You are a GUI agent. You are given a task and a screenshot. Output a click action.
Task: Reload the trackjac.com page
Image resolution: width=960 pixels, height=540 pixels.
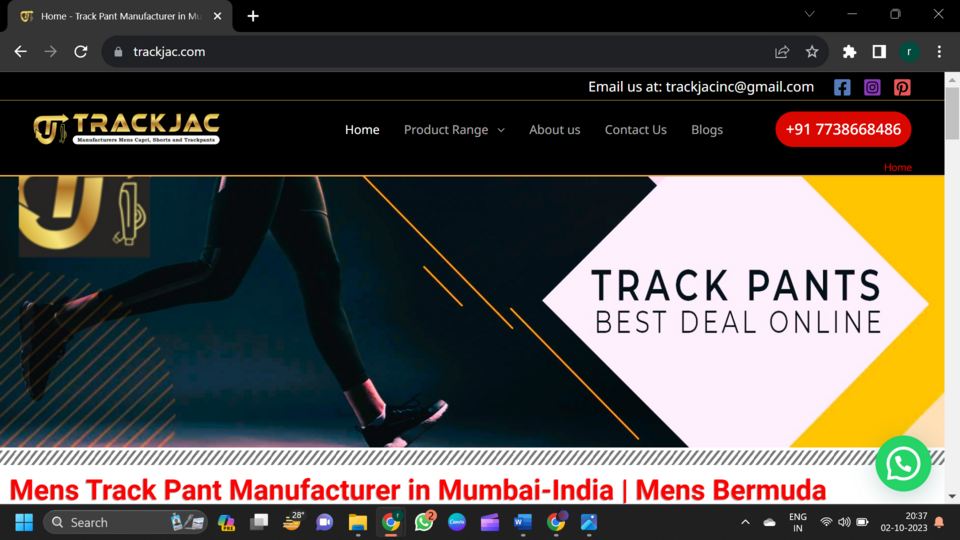[x=81, y=51]
